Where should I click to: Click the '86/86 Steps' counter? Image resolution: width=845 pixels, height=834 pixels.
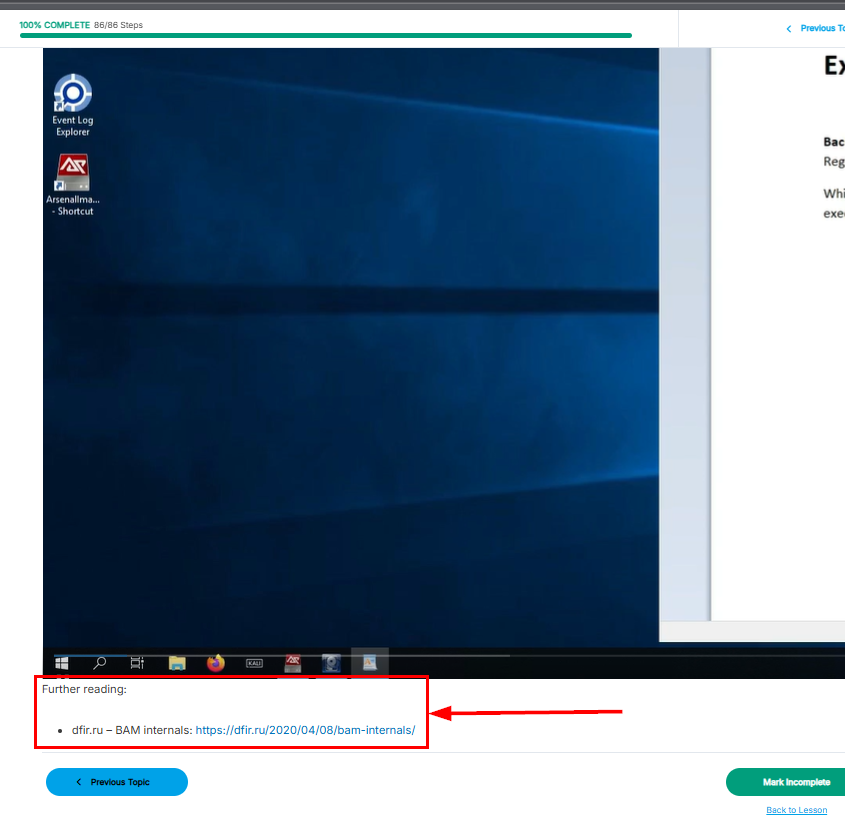(119, 25)
